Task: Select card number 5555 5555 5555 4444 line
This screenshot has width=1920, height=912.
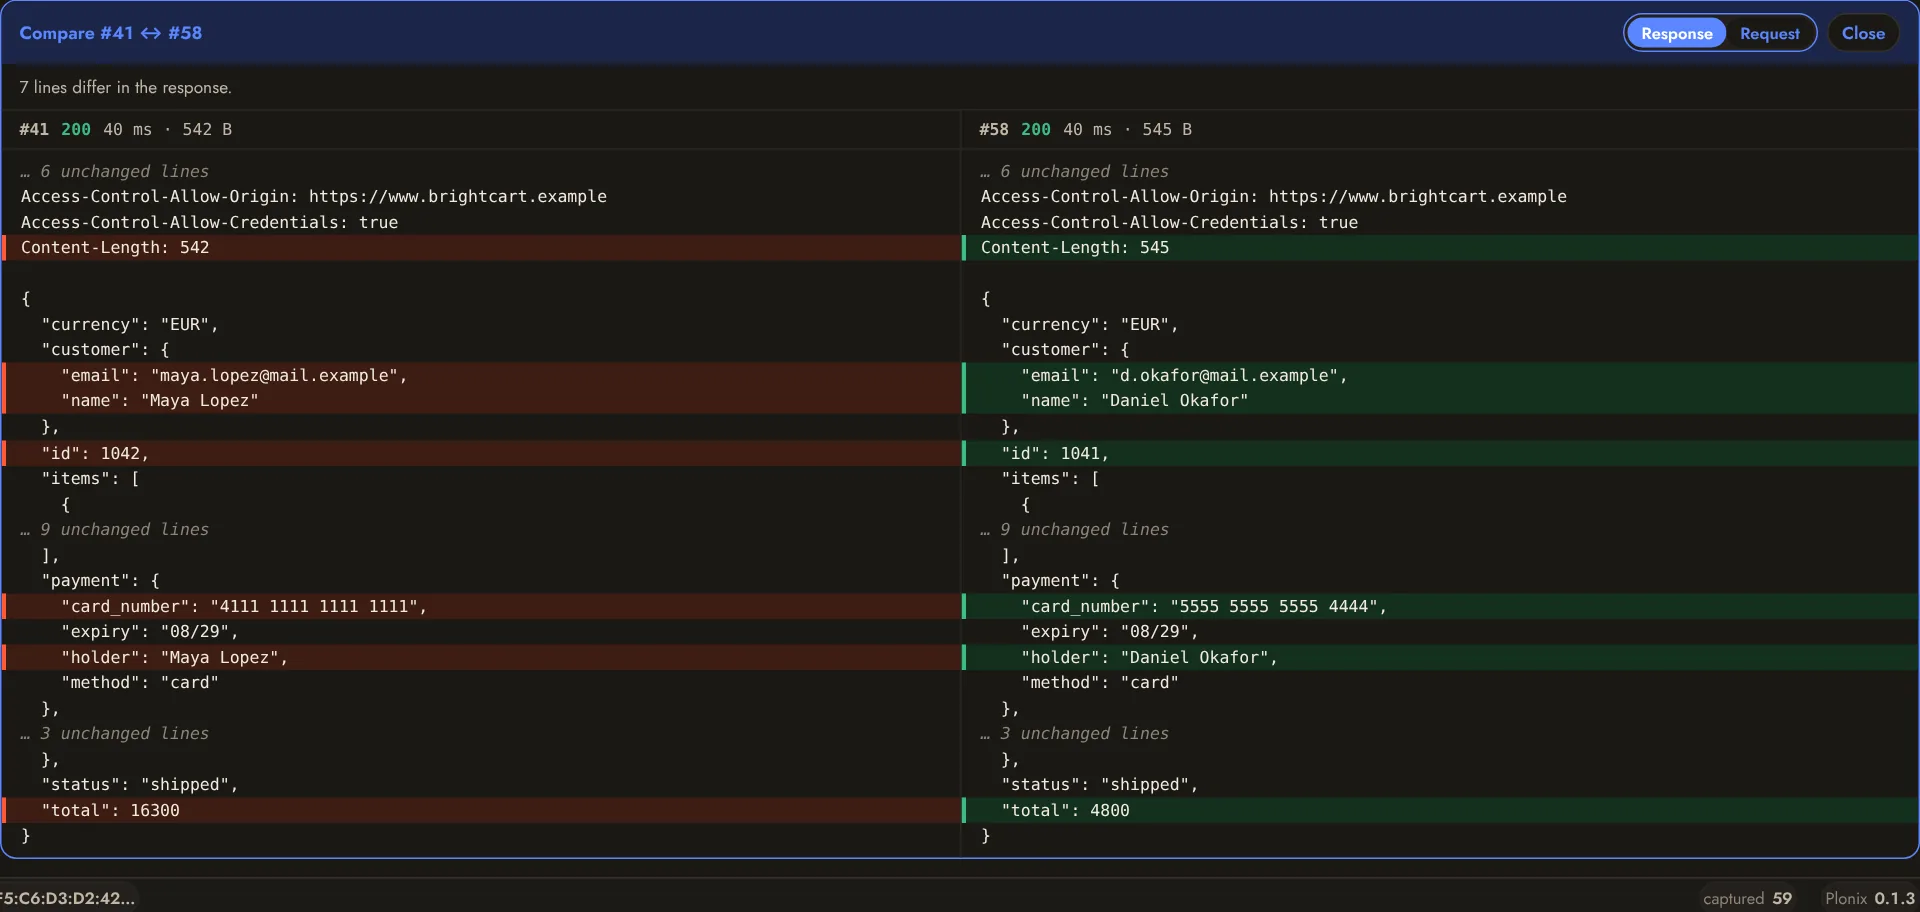Action: (x=1440, y=606)
